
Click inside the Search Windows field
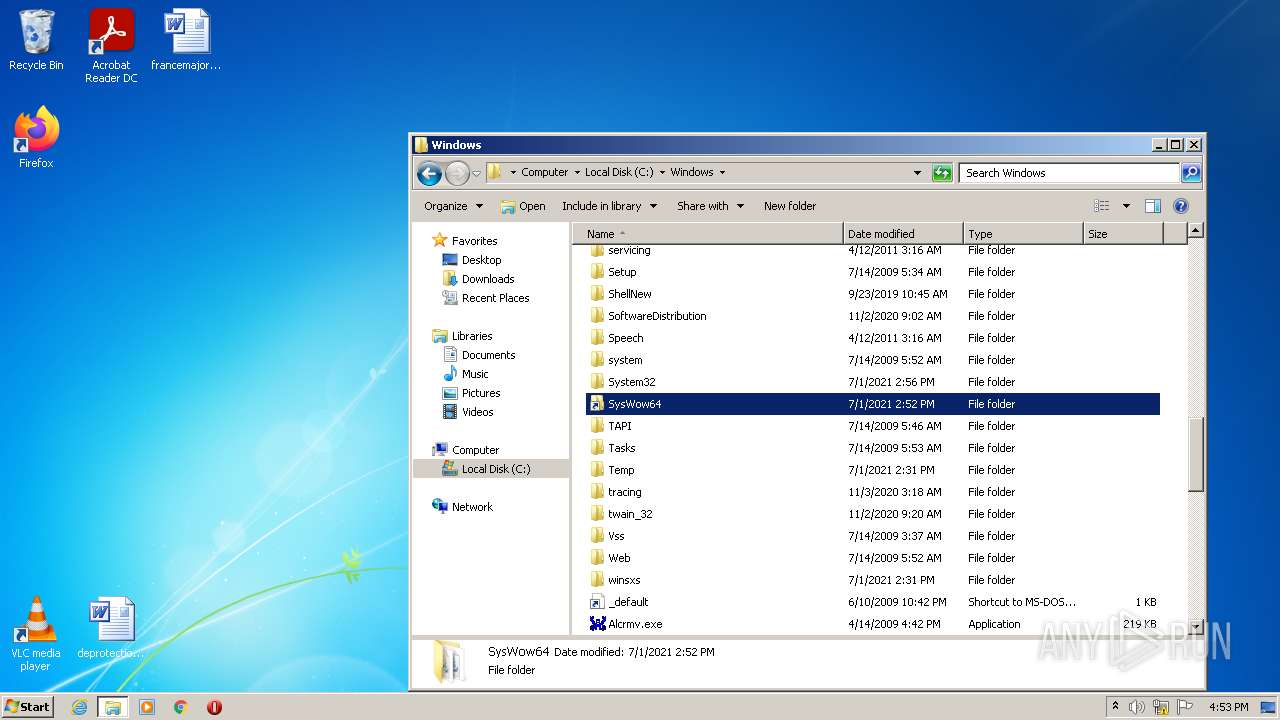coord(1068,173)
